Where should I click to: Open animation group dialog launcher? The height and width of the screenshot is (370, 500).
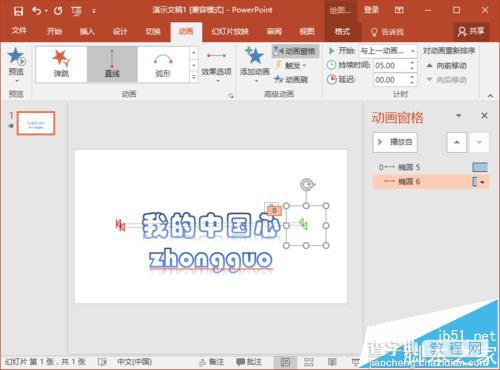(x=231, y=96)
